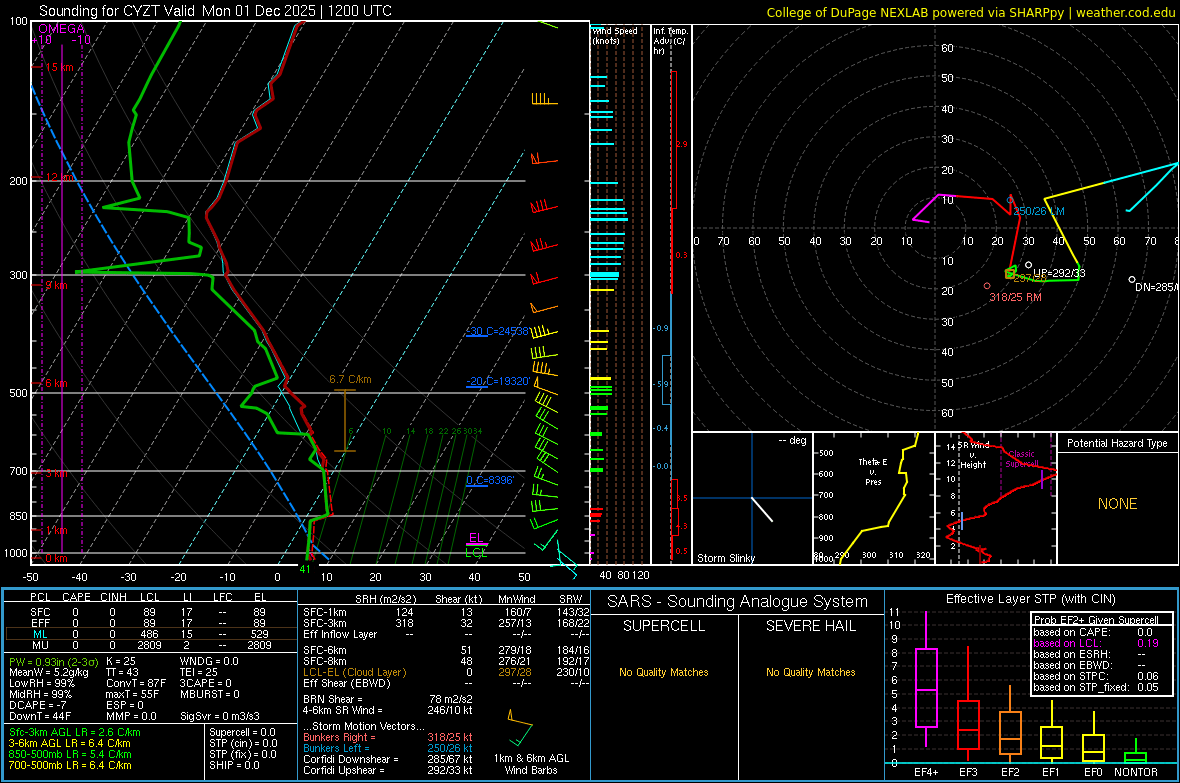
Task: Click the '700-500mb LR = 6.4 C/km' line
Action: coord(70,766)
